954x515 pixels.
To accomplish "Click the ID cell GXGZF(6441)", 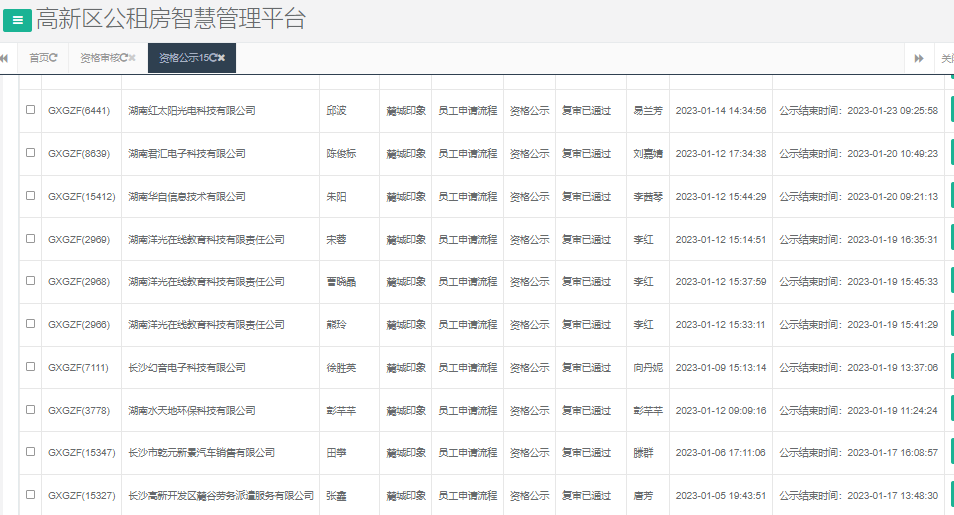I will [79, 111].
